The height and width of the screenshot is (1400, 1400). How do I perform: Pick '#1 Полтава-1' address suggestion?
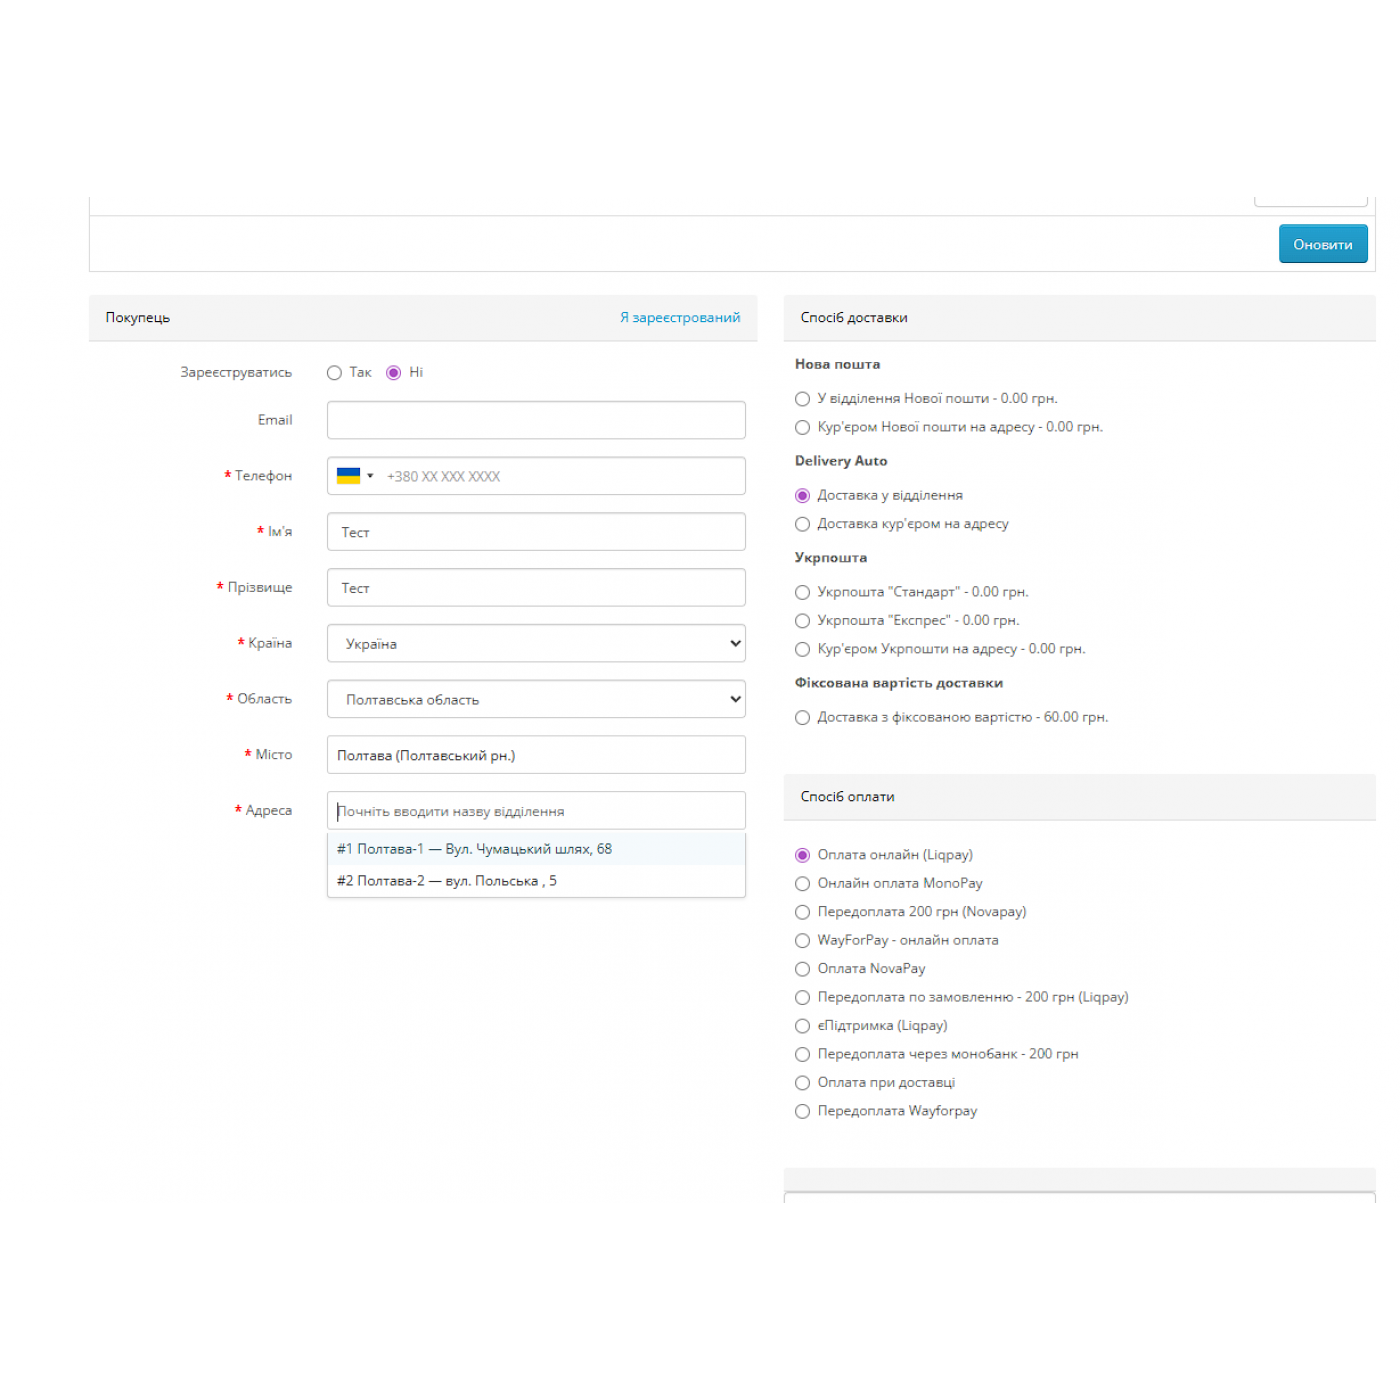[474, 849]
